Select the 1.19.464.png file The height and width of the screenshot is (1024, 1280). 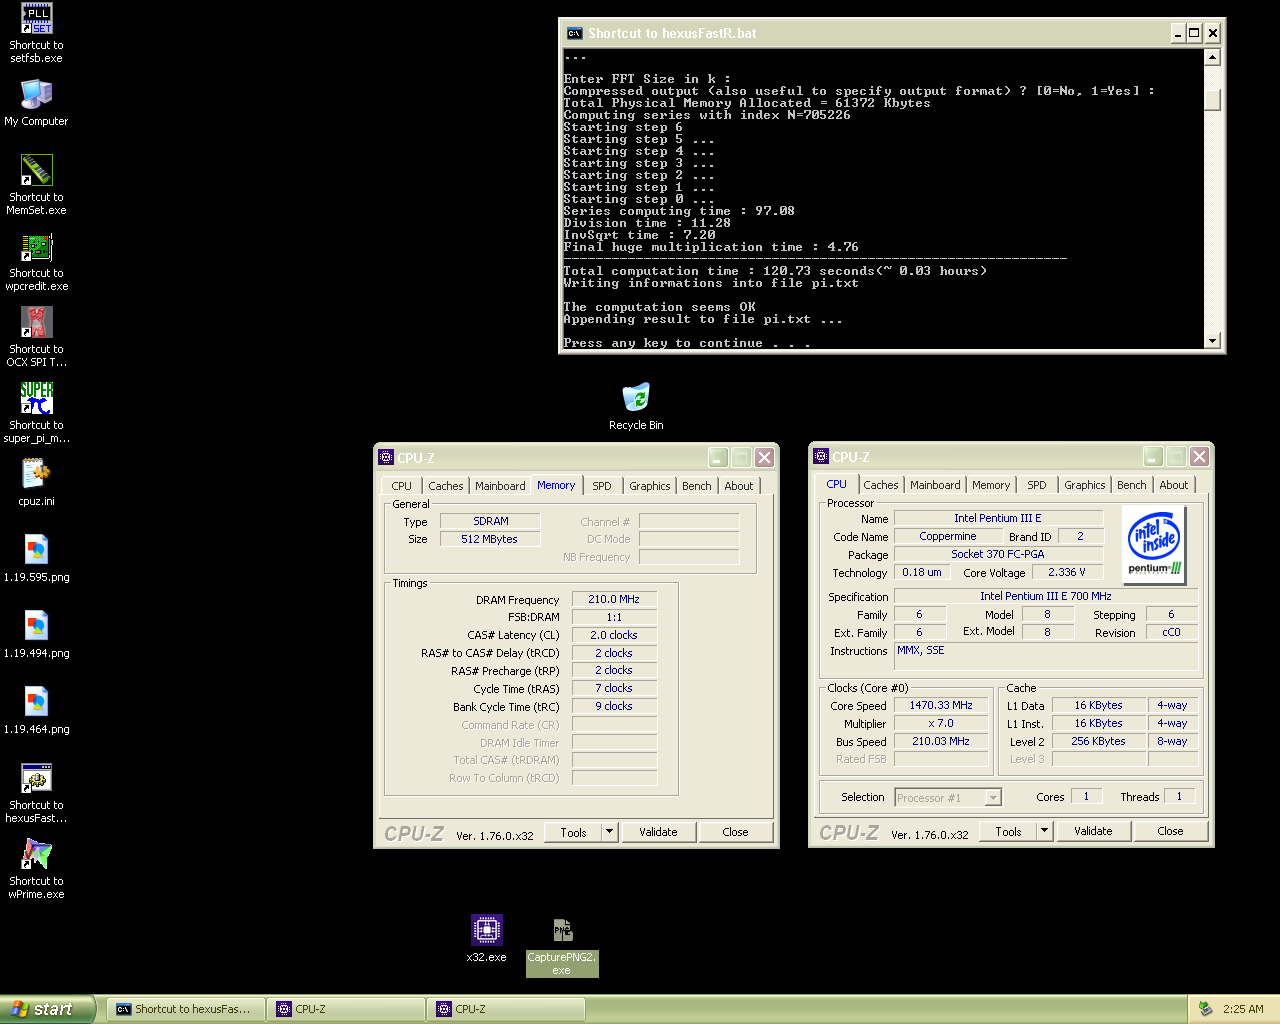(37, 703)
